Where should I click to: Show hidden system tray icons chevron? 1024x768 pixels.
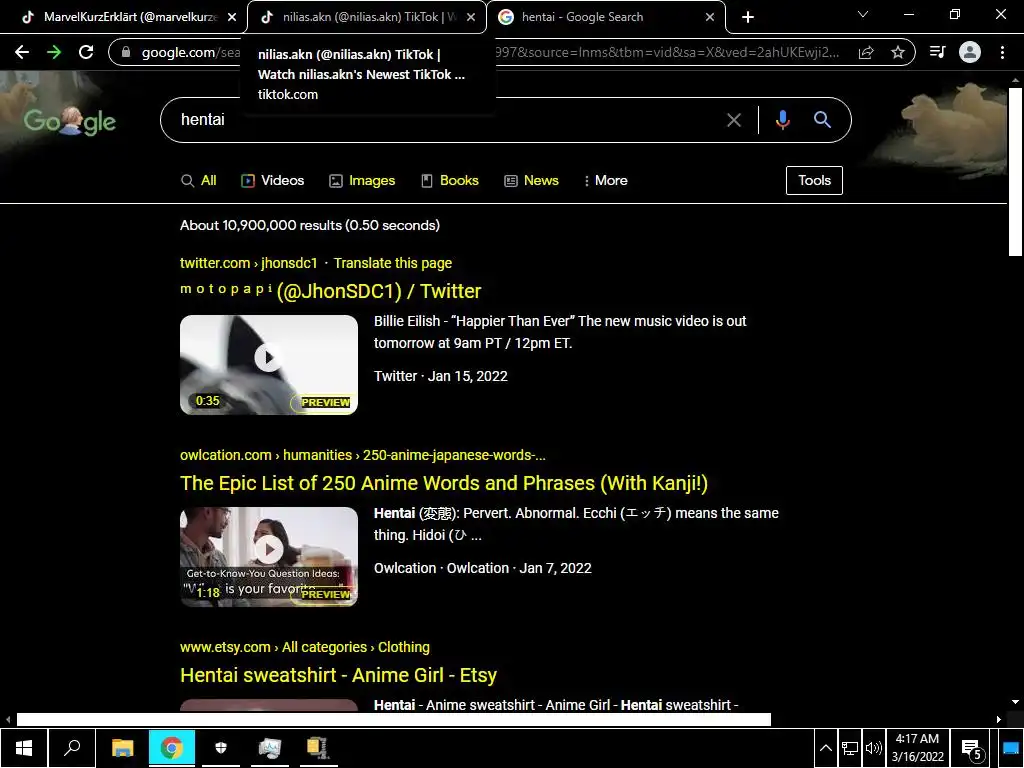[x=825, y=748]
